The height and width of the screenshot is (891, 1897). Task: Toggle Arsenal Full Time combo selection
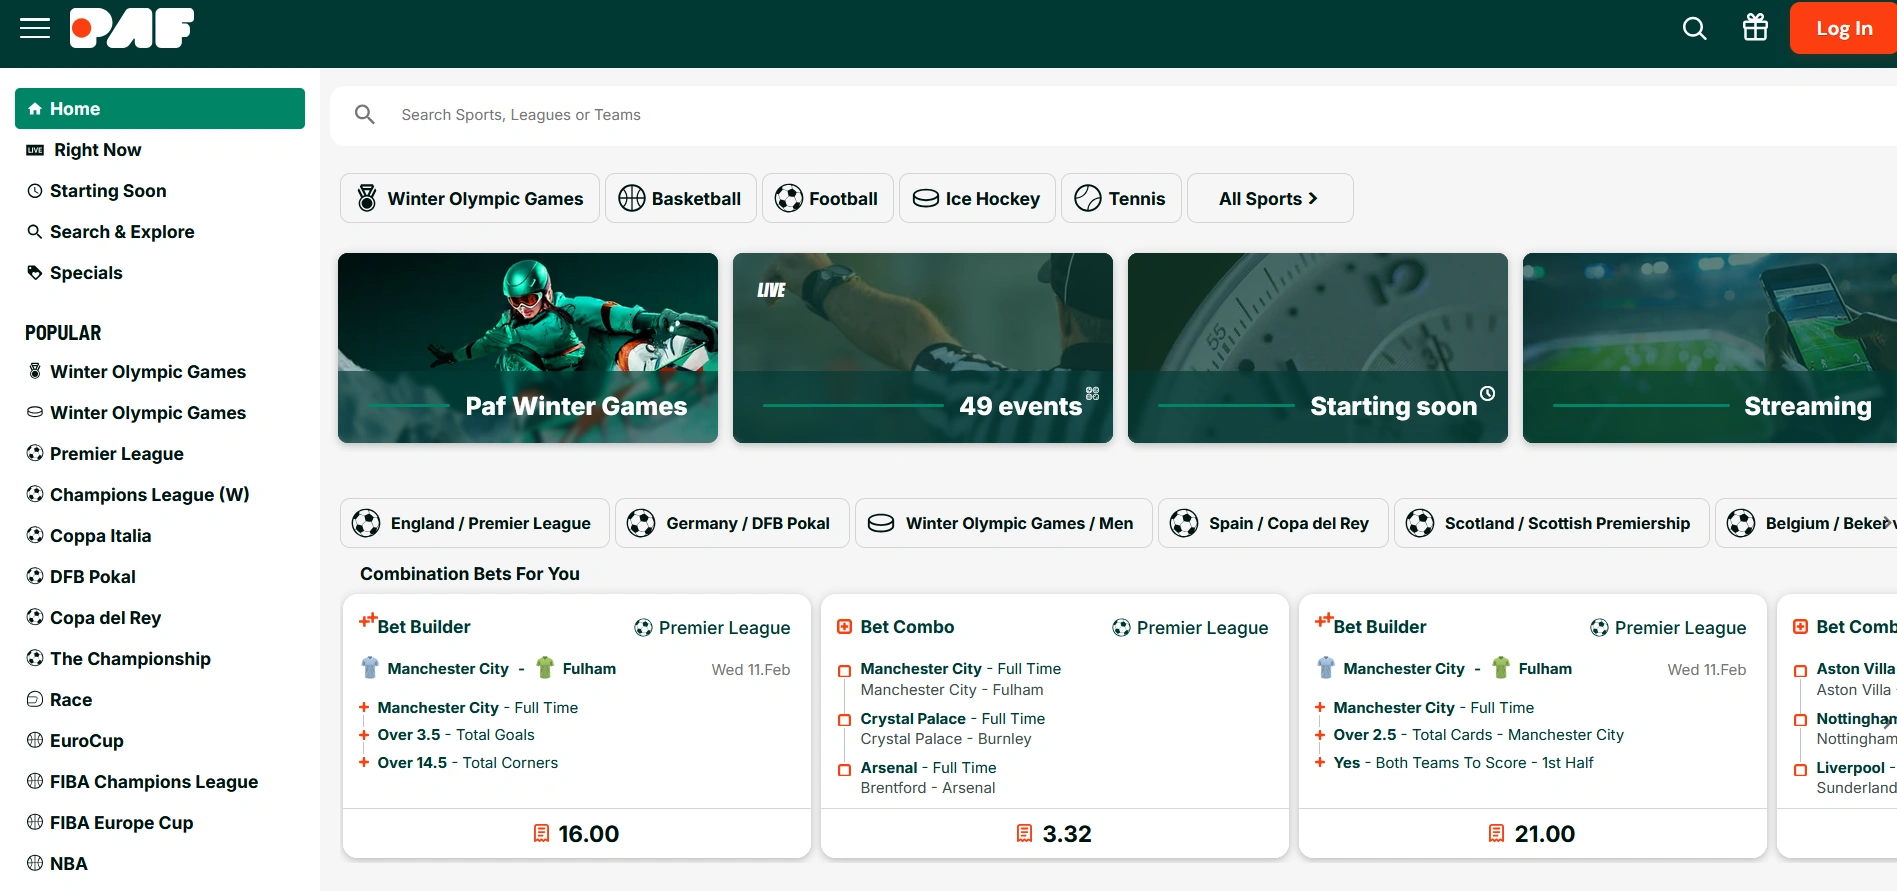[845, 769]
